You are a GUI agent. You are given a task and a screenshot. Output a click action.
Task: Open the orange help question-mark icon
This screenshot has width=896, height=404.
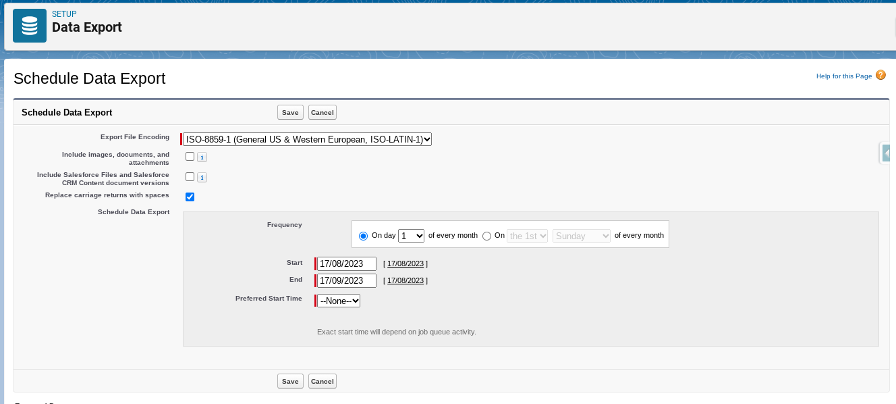coord(881,75)
